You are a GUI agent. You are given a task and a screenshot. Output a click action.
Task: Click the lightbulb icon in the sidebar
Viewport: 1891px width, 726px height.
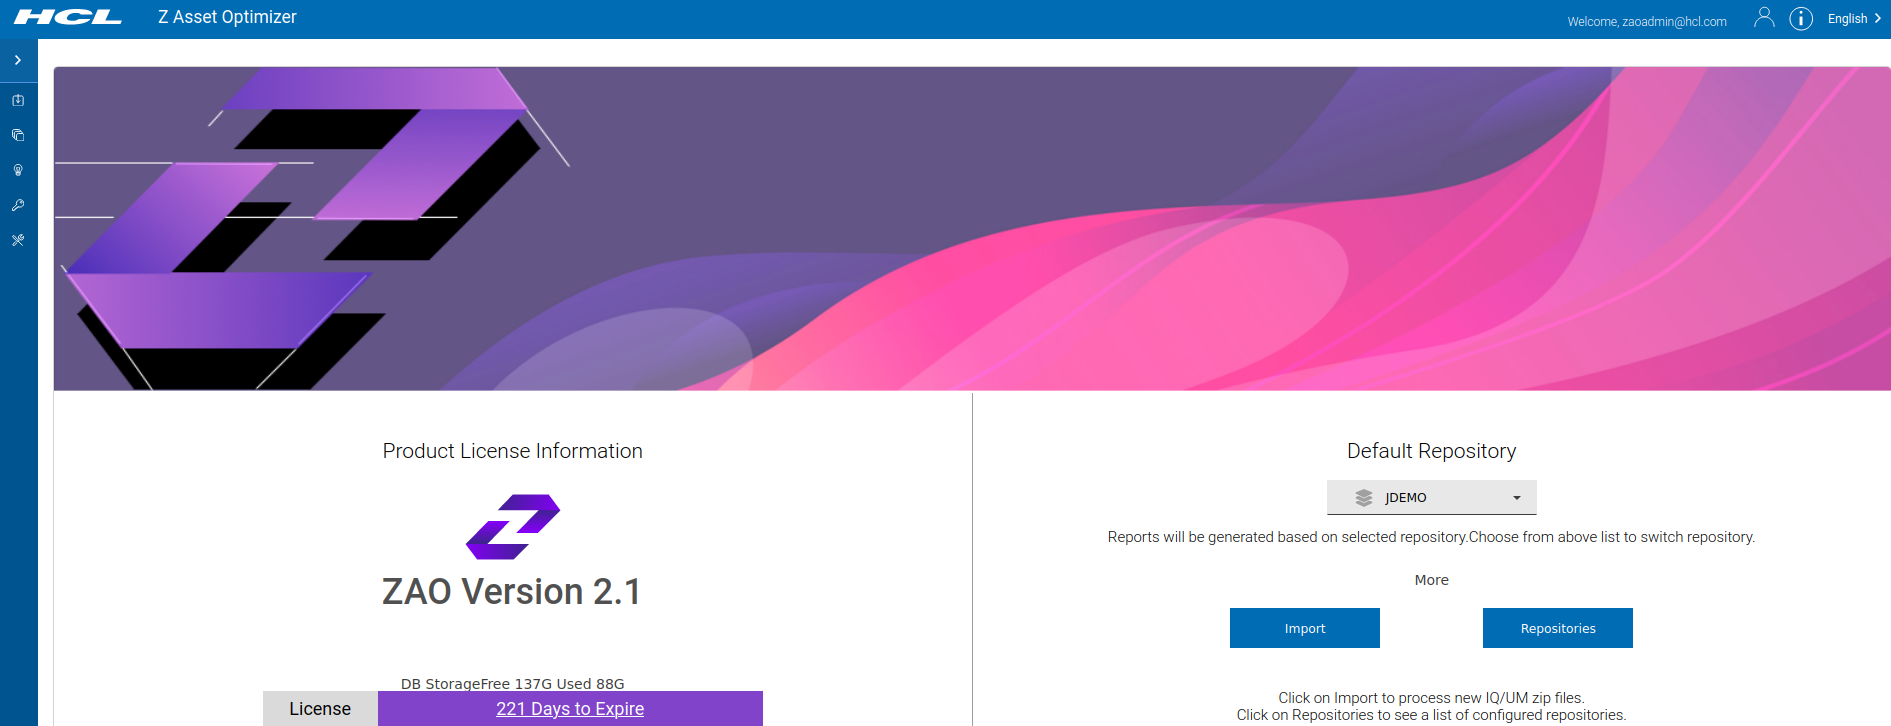tap(18, 170)
